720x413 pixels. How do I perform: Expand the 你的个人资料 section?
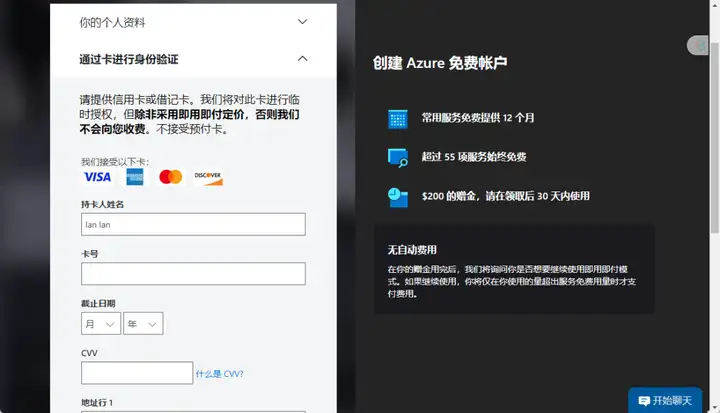193,22
